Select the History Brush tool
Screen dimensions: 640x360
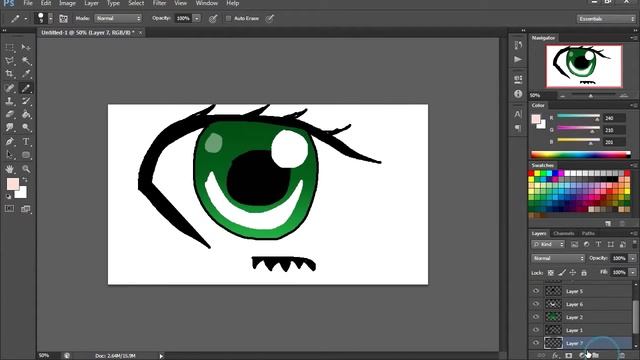[26, 101]
